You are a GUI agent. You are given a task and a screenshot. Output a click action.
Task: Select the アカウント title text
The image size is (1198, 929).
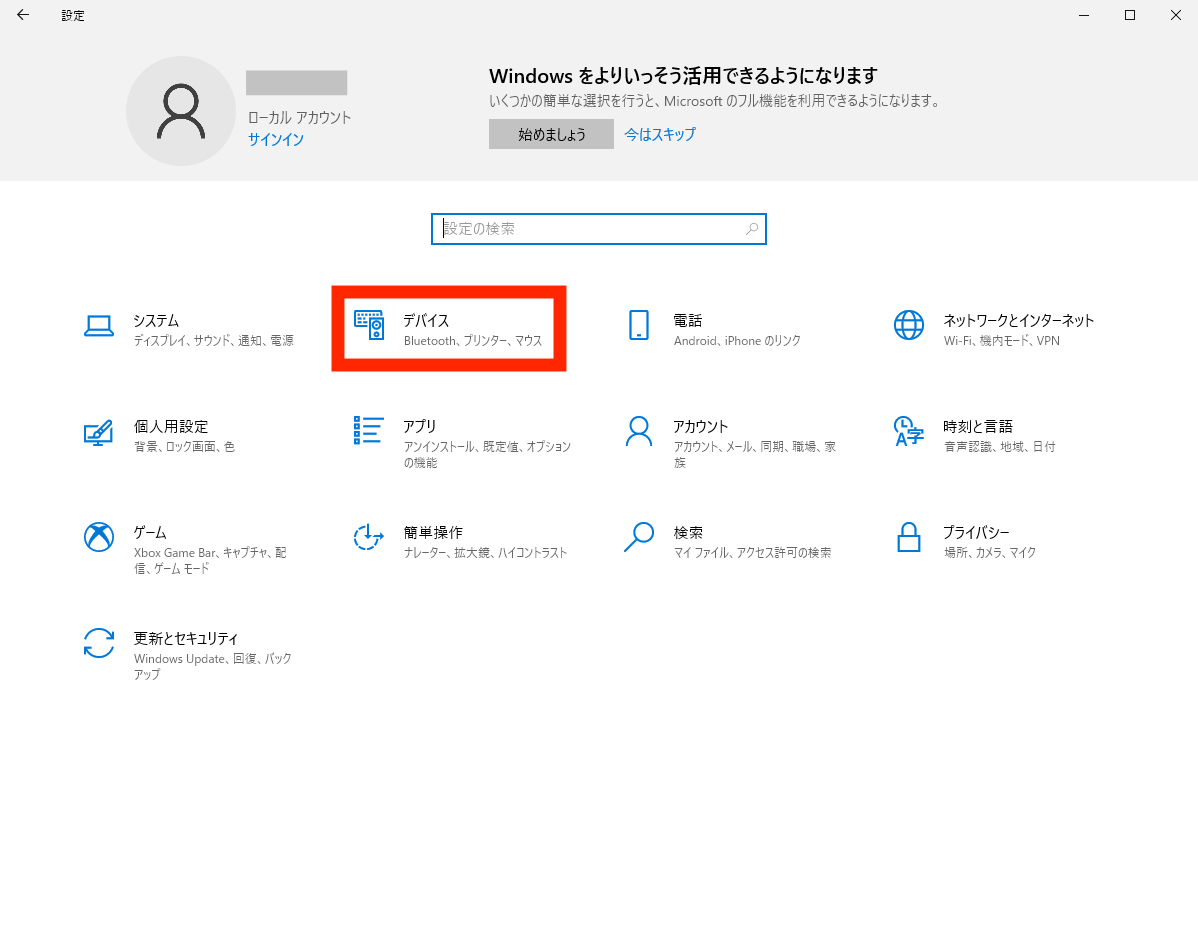click(x=701, y=426)
